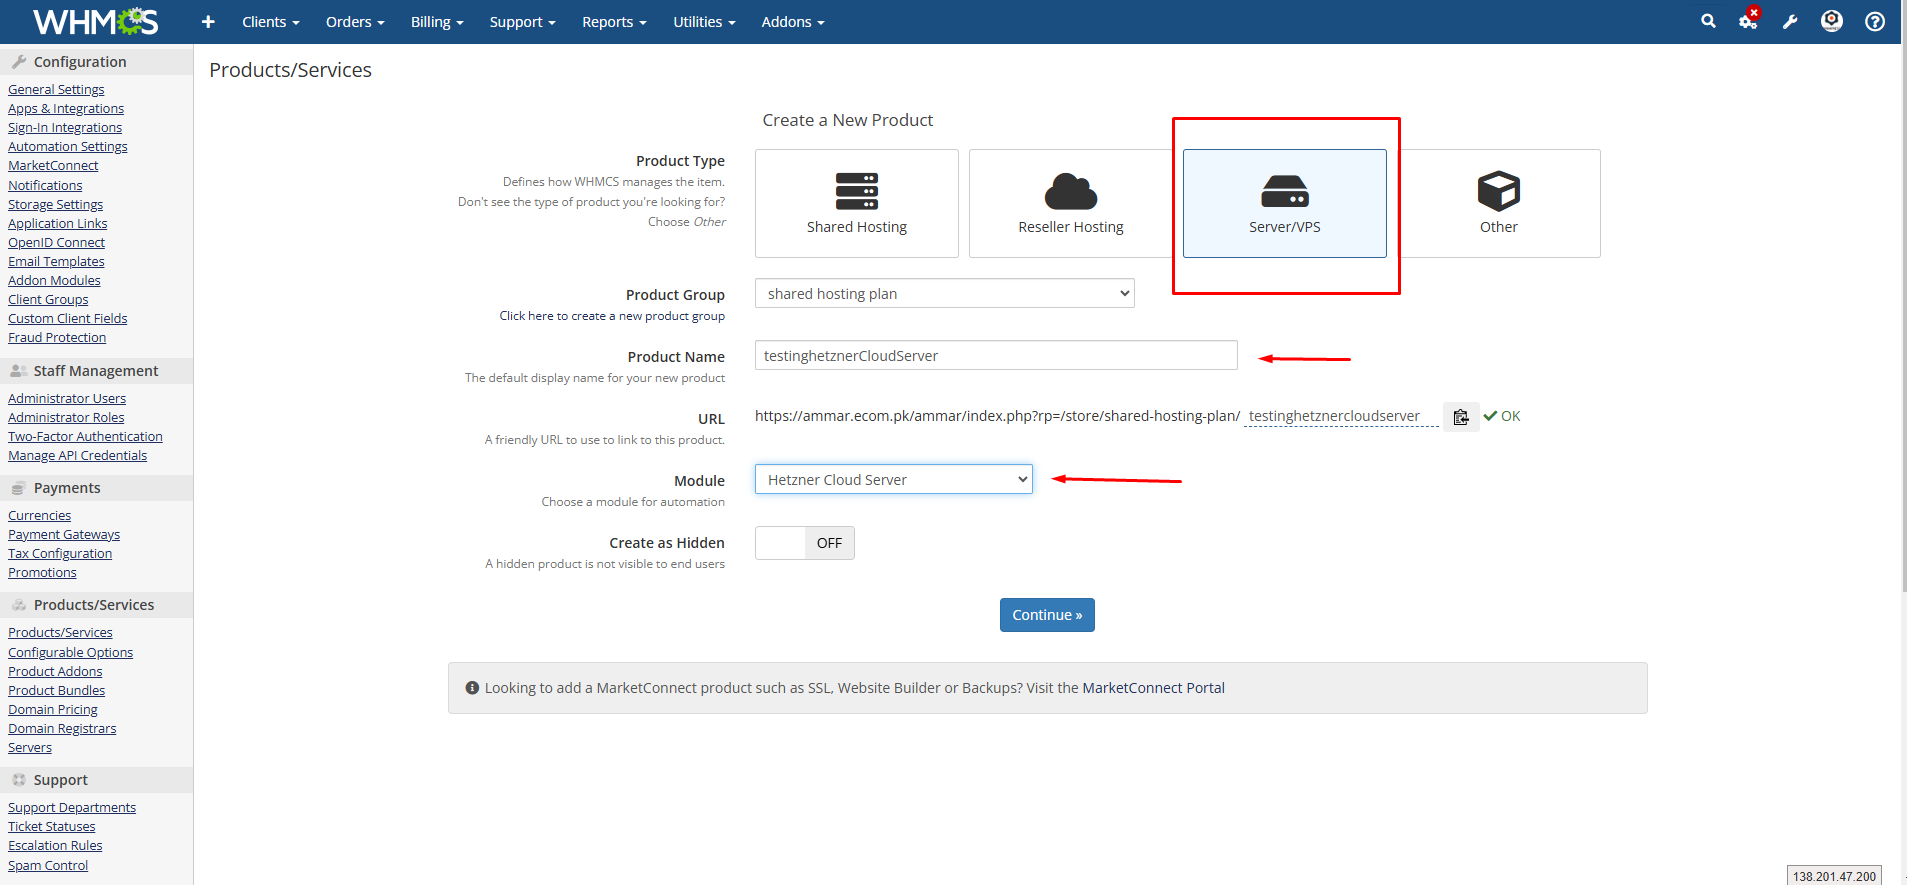Click the user account icon

(1831, 21)
